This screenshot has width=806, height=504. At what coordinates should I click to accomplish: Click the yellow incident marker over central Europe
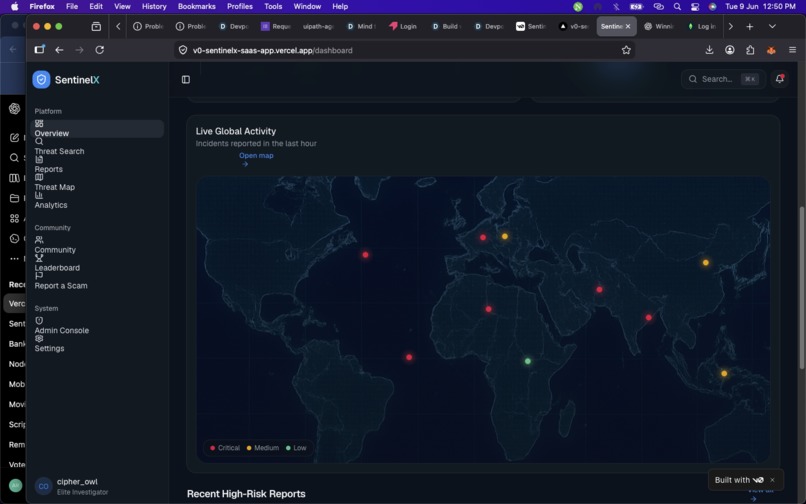pyautogui.click(x=505, y=237)
